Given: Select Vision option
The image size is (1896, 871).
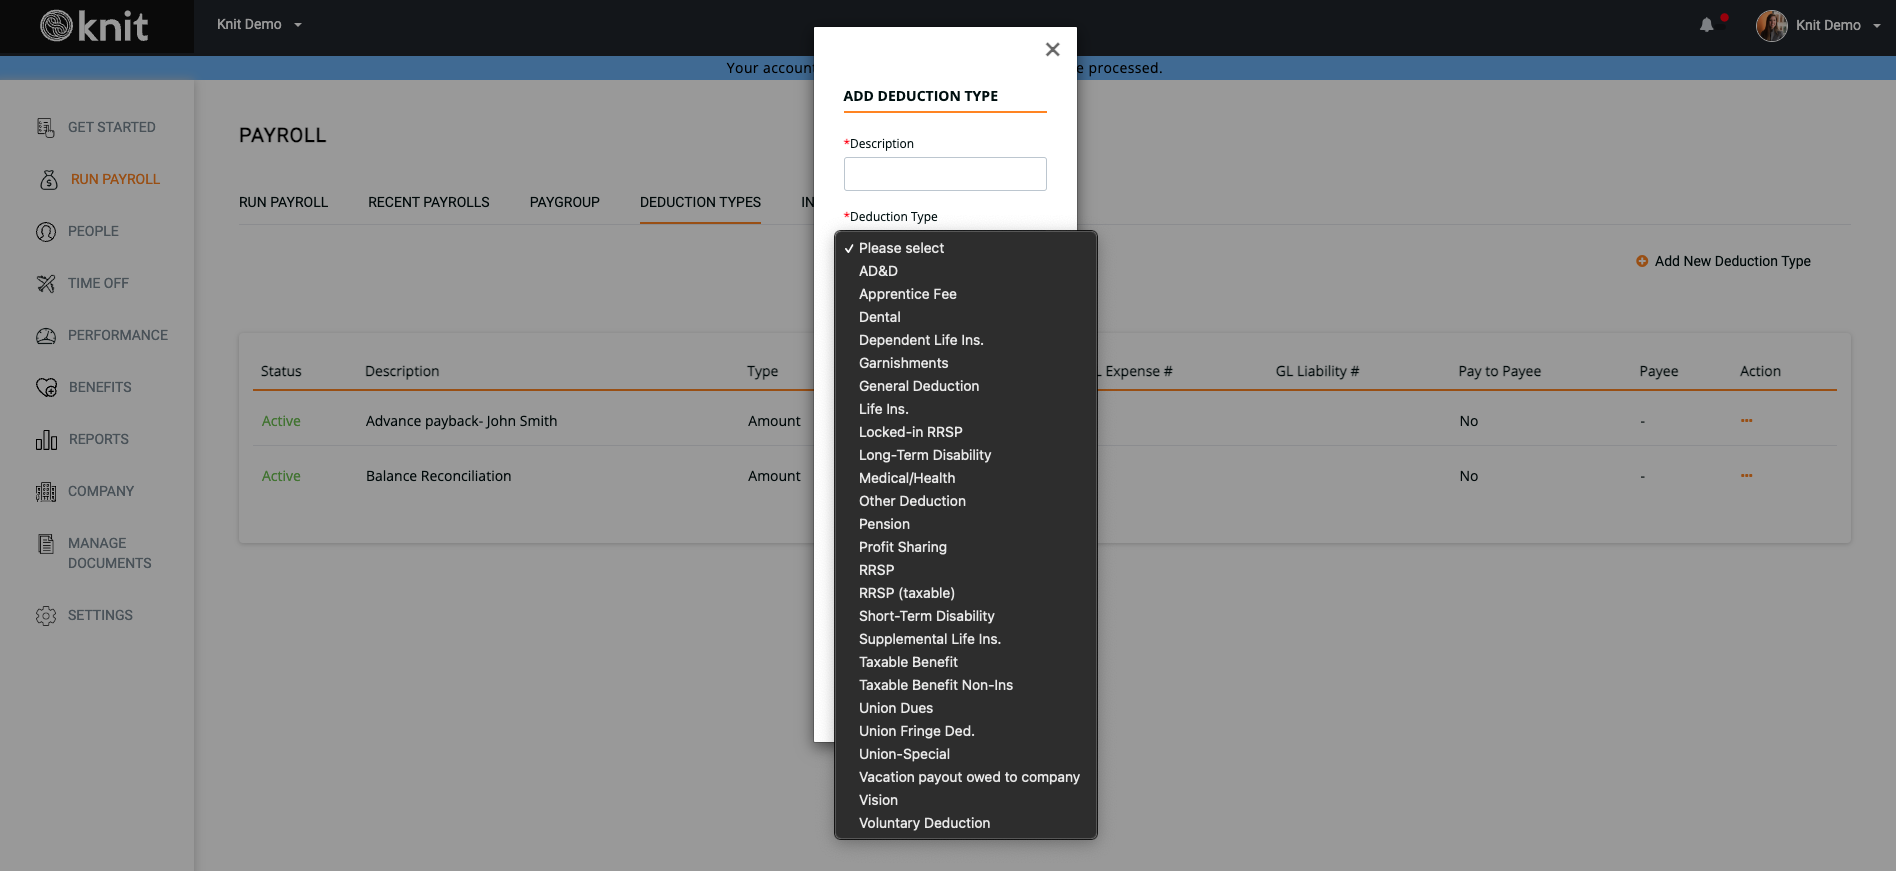Looking at the screenshot, I should point(966,800).
